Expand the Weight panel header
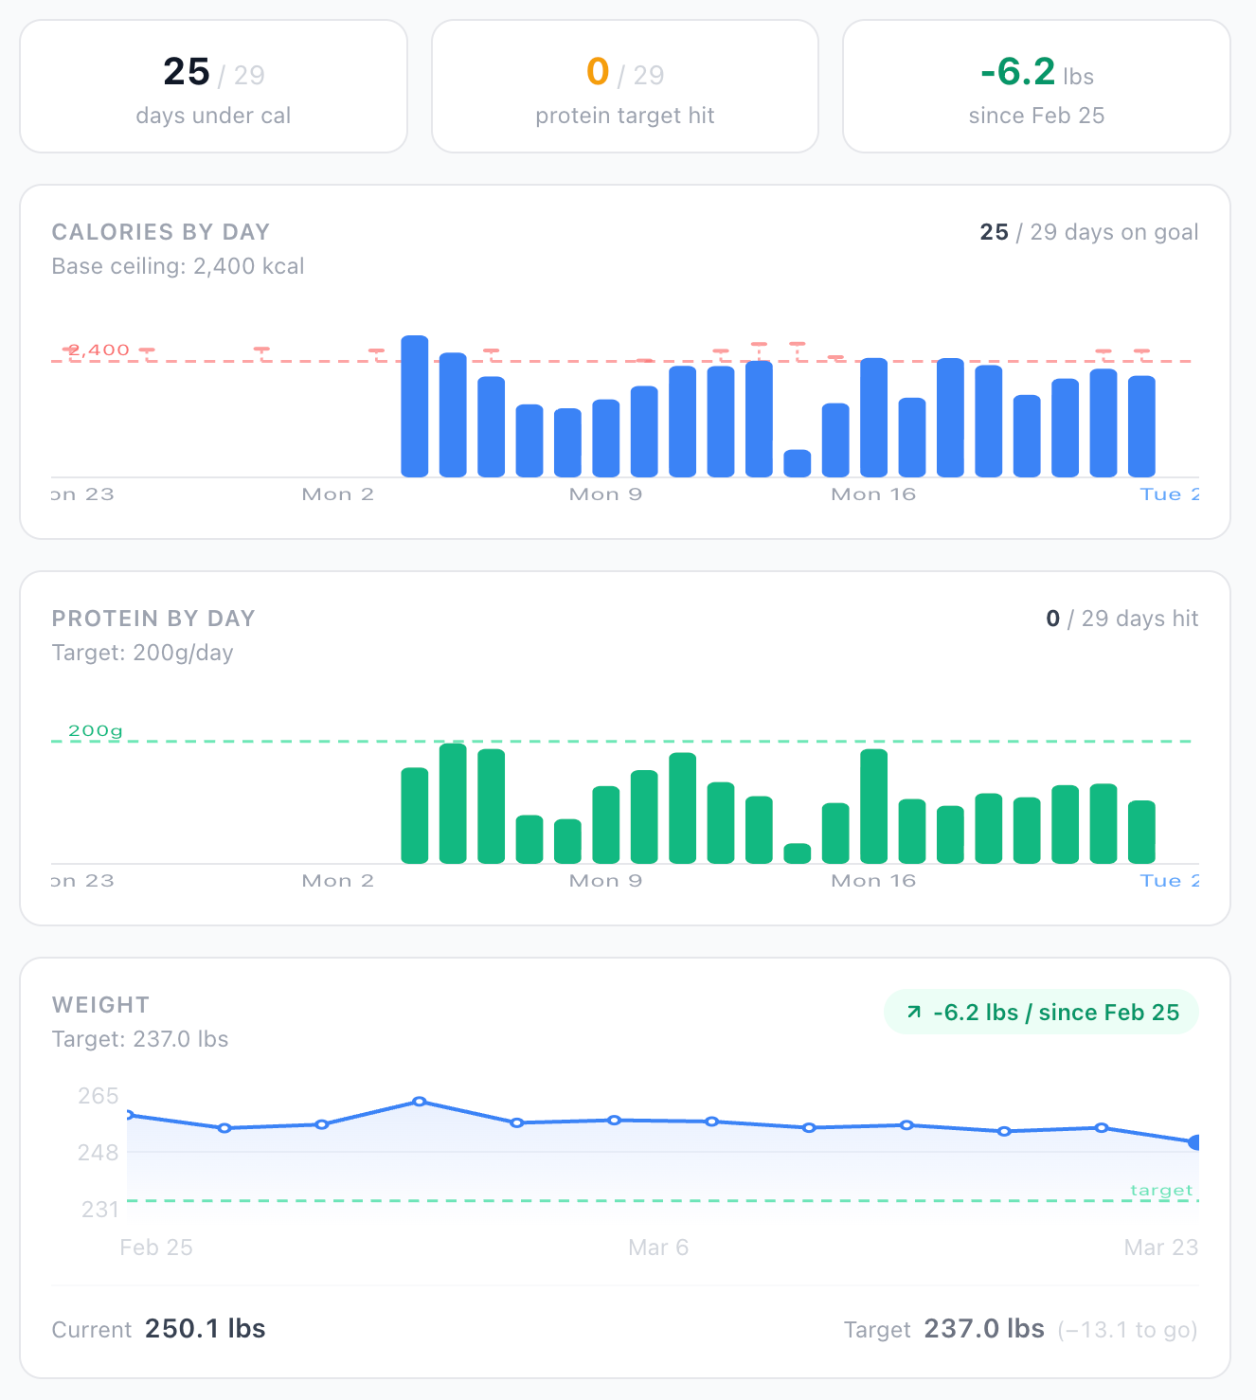Image resolution: width=1256 pixels, height=1400 pixels. pos(100,1005)
